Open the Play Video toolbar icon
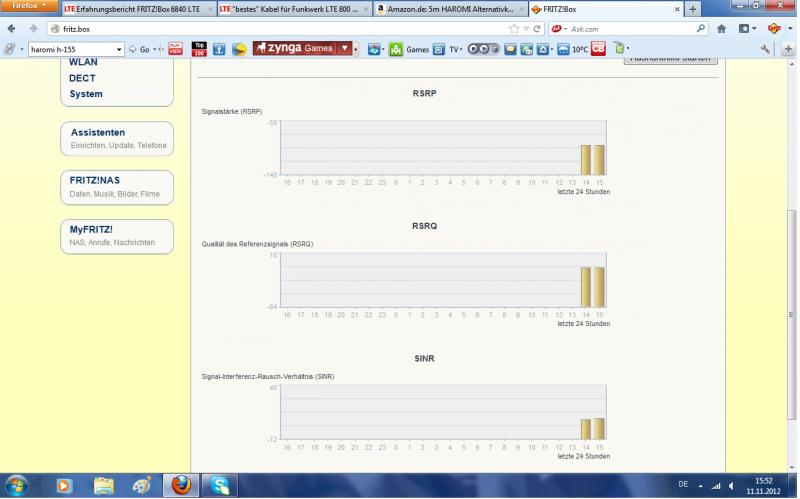Image resolution: width=800 pixels, height=499 pixels. click(176, 49)
